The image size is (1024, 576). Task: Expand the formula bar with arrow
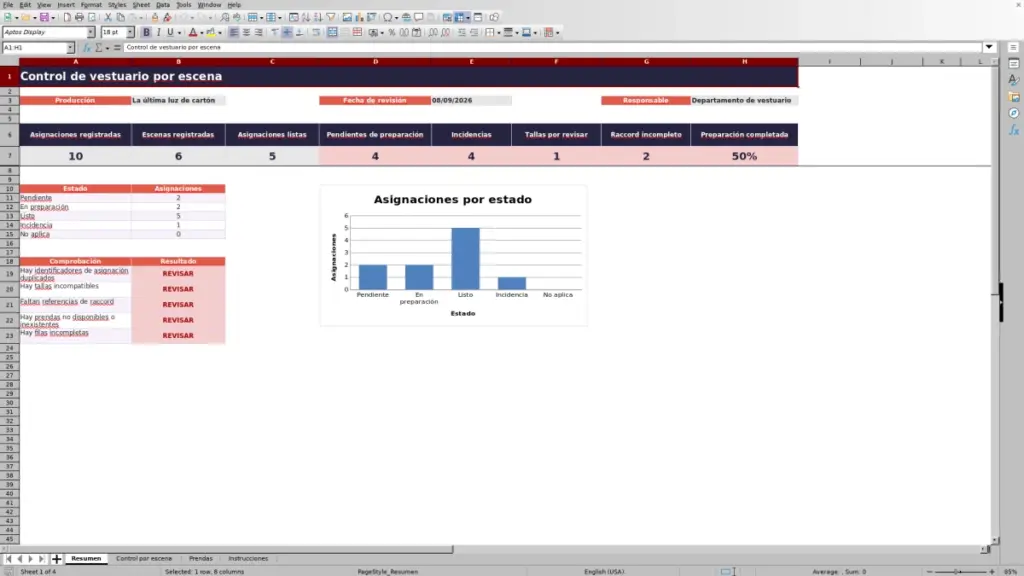[x=989, y=48]
